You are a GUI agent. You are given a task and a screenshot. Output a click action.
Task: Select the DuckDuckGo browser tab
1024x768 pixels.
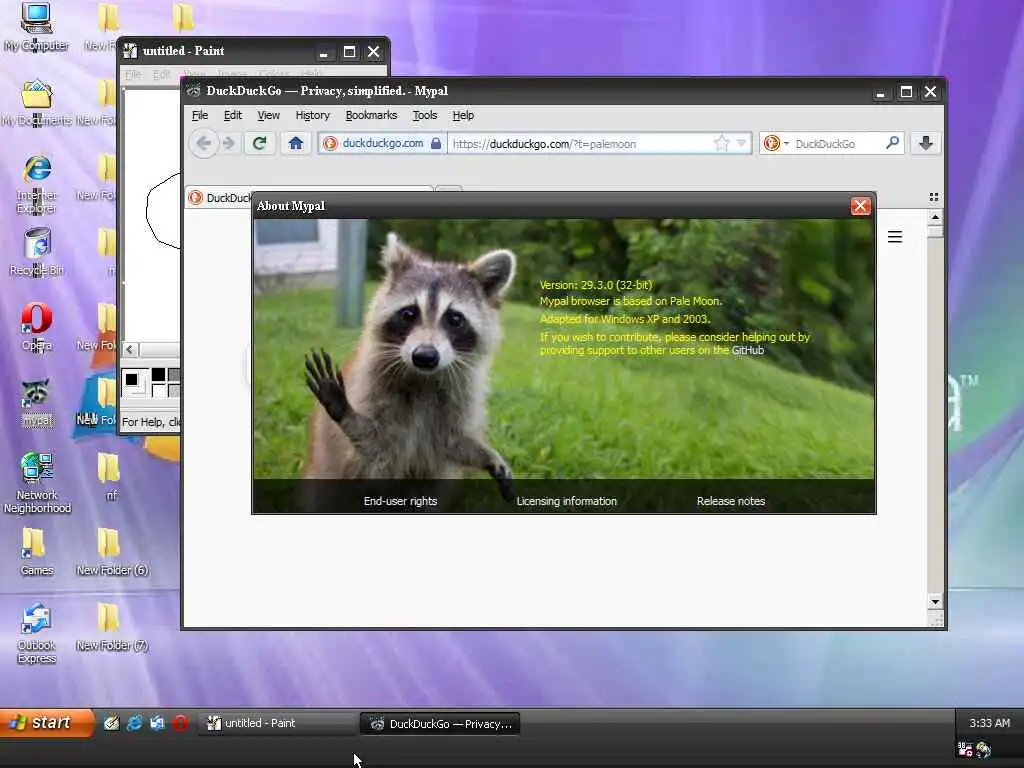(x=219, y=197)
